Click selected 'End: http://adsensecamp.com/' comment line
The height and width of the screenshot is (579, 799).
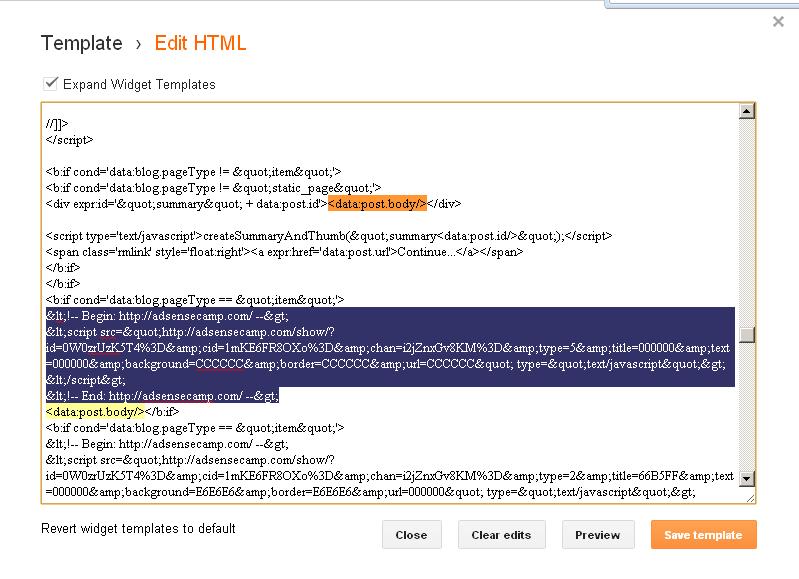162,396
